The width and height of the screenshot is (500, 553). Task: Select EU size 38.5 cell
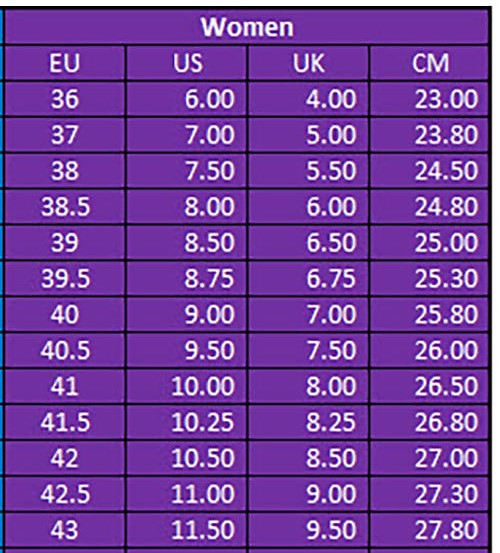tap(65, 207)
